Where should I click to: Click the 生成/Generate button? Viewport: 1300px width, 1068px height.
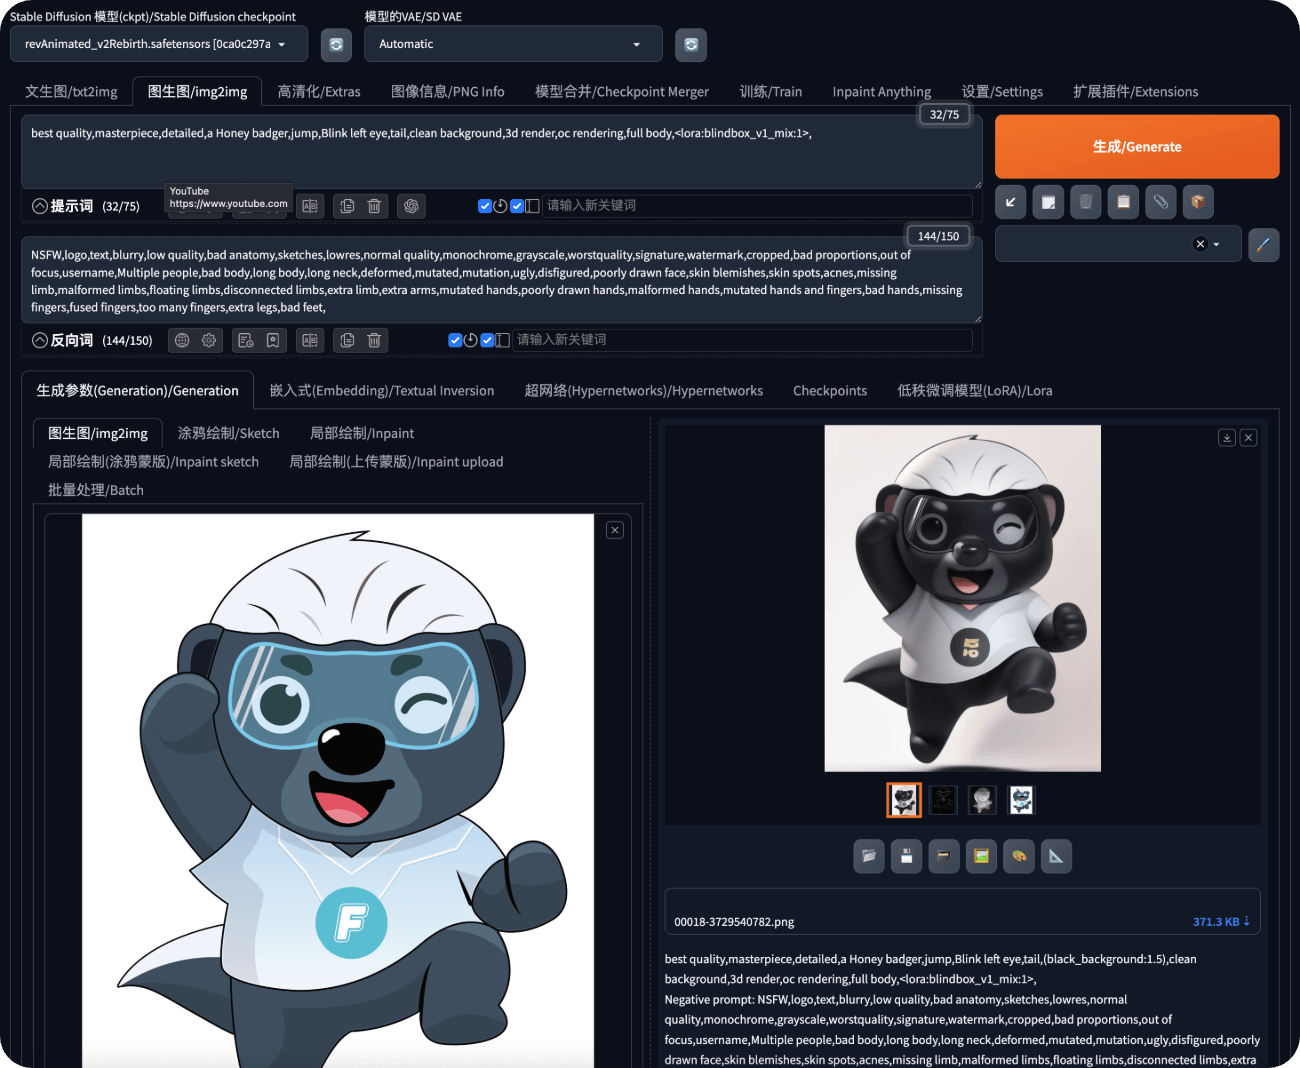[1137, 147]
